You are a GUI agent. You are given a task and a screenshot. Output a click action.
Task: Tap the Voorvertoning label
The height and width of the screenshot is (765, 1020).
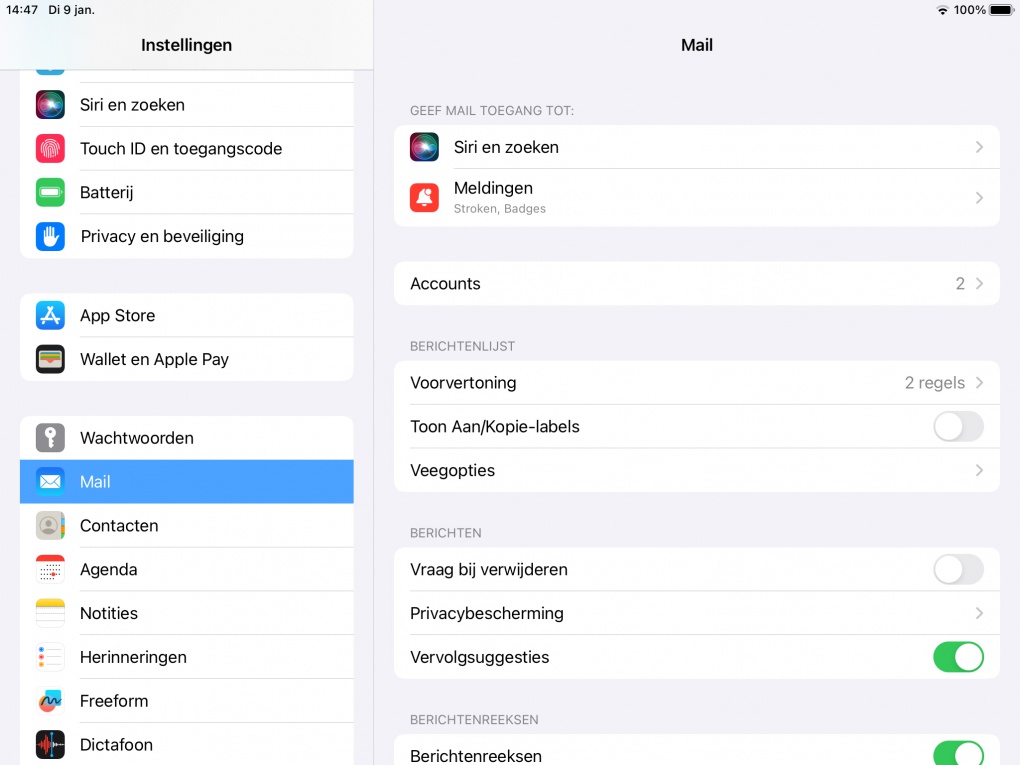(x=463, y=382)
